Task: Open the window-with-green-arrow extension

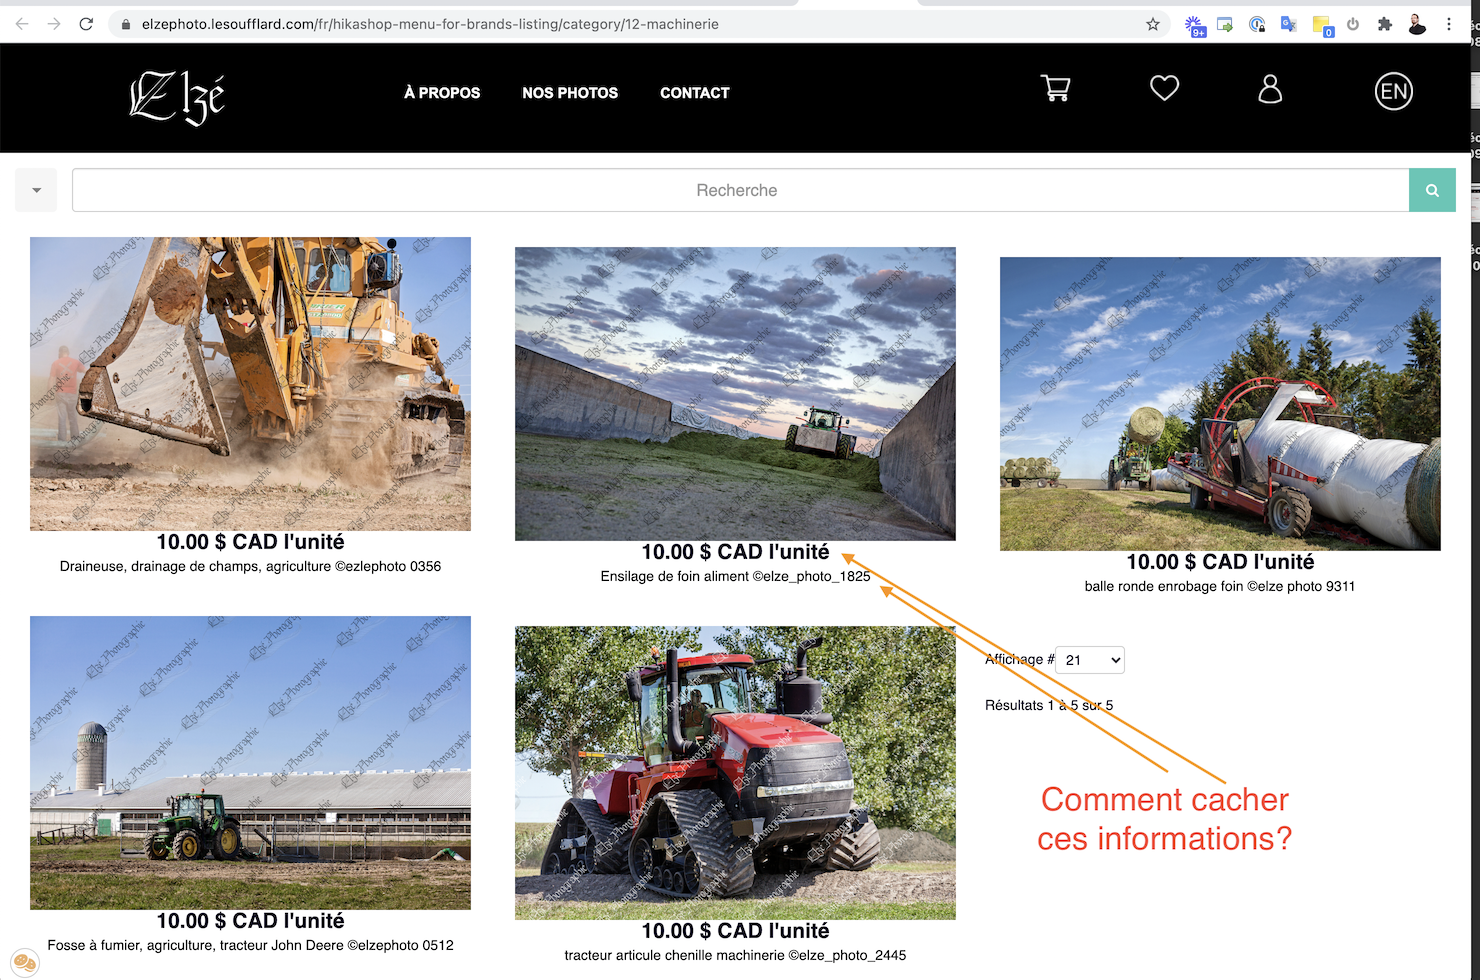Action: 1225,24
